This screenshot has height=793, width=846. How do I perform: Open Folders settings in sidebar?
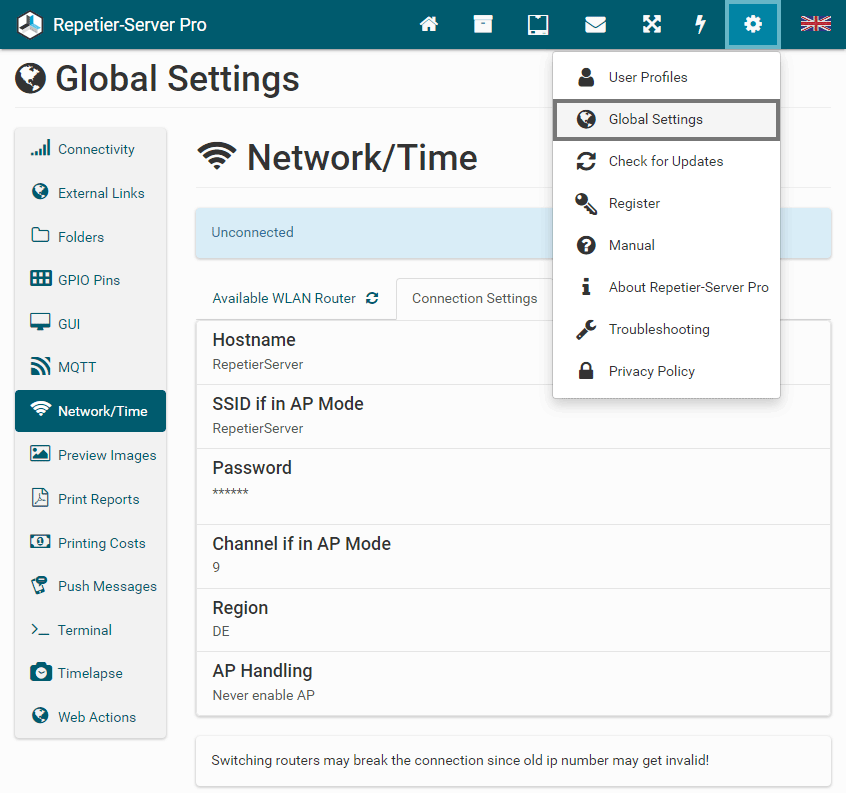coord(91,236)
